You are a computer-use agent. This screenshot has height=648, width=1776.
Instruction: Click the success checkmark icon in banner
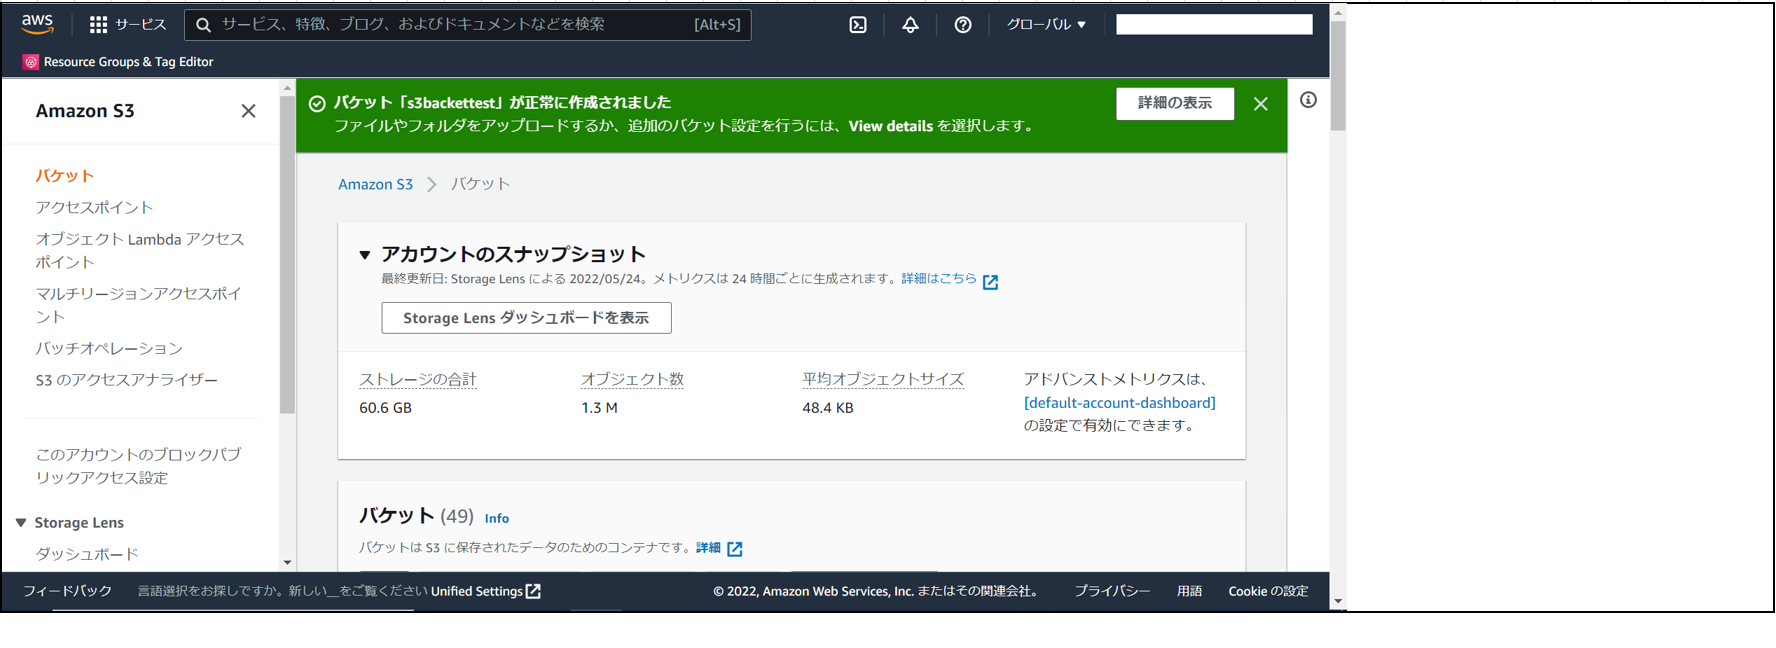(317, 104)
